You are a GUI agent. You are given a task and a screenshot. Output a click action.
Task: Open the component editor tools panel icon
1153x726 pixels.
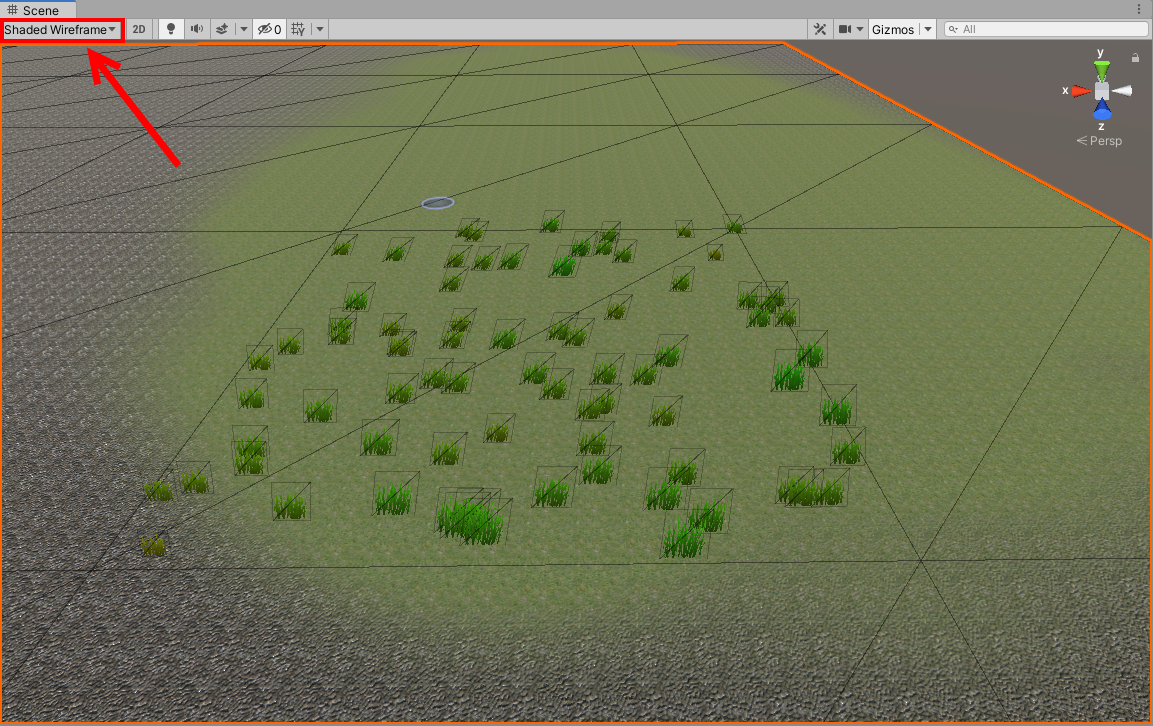tap(820, 29)
